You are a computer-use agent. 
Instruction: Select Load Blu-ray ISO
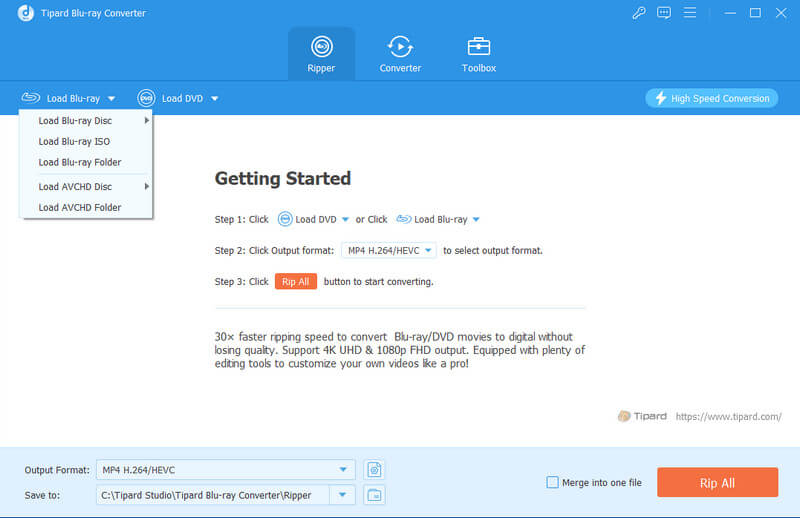tap(86, 141)
